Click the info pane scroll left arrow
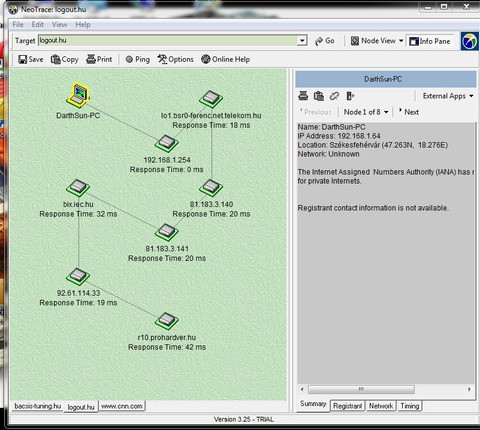 (x=302, y=389)
